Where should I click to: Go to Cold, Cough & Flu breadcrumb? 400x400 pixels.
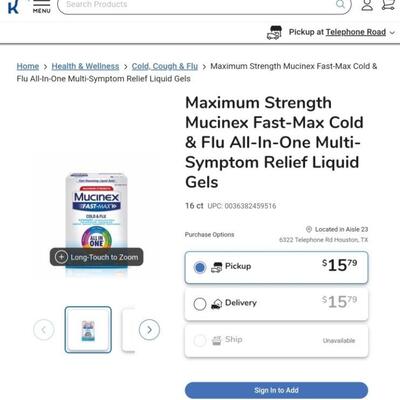click(165, 66)
